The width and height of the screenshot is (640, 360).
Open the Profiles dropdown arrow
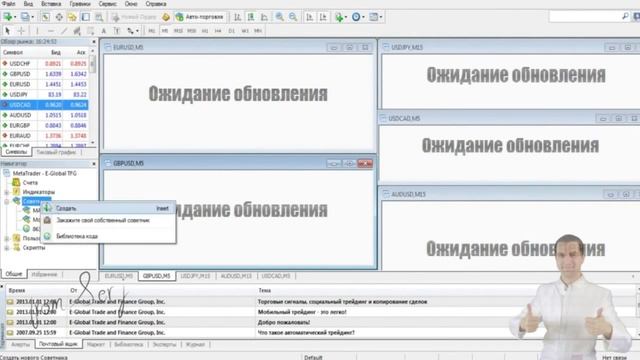tap(33, 17)
